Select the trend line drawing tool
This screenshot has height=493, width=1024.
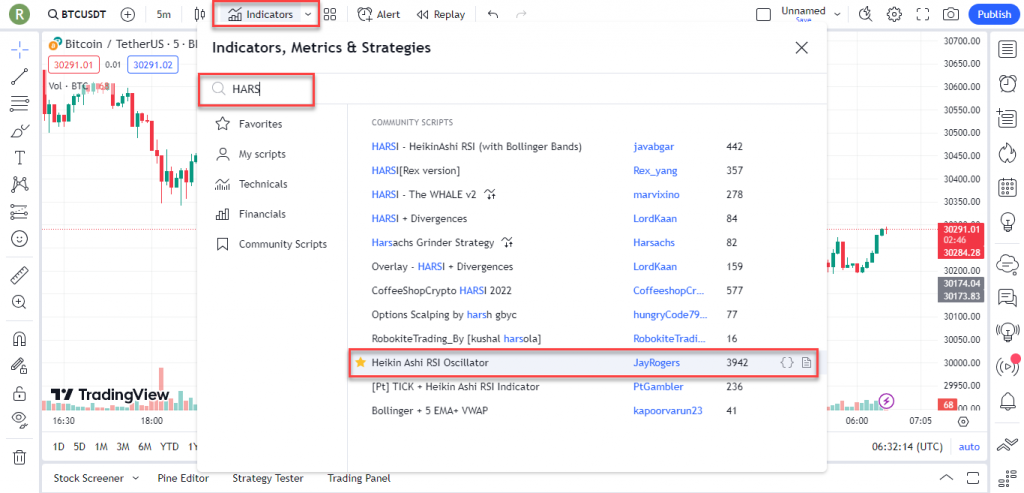coord(19,77)
